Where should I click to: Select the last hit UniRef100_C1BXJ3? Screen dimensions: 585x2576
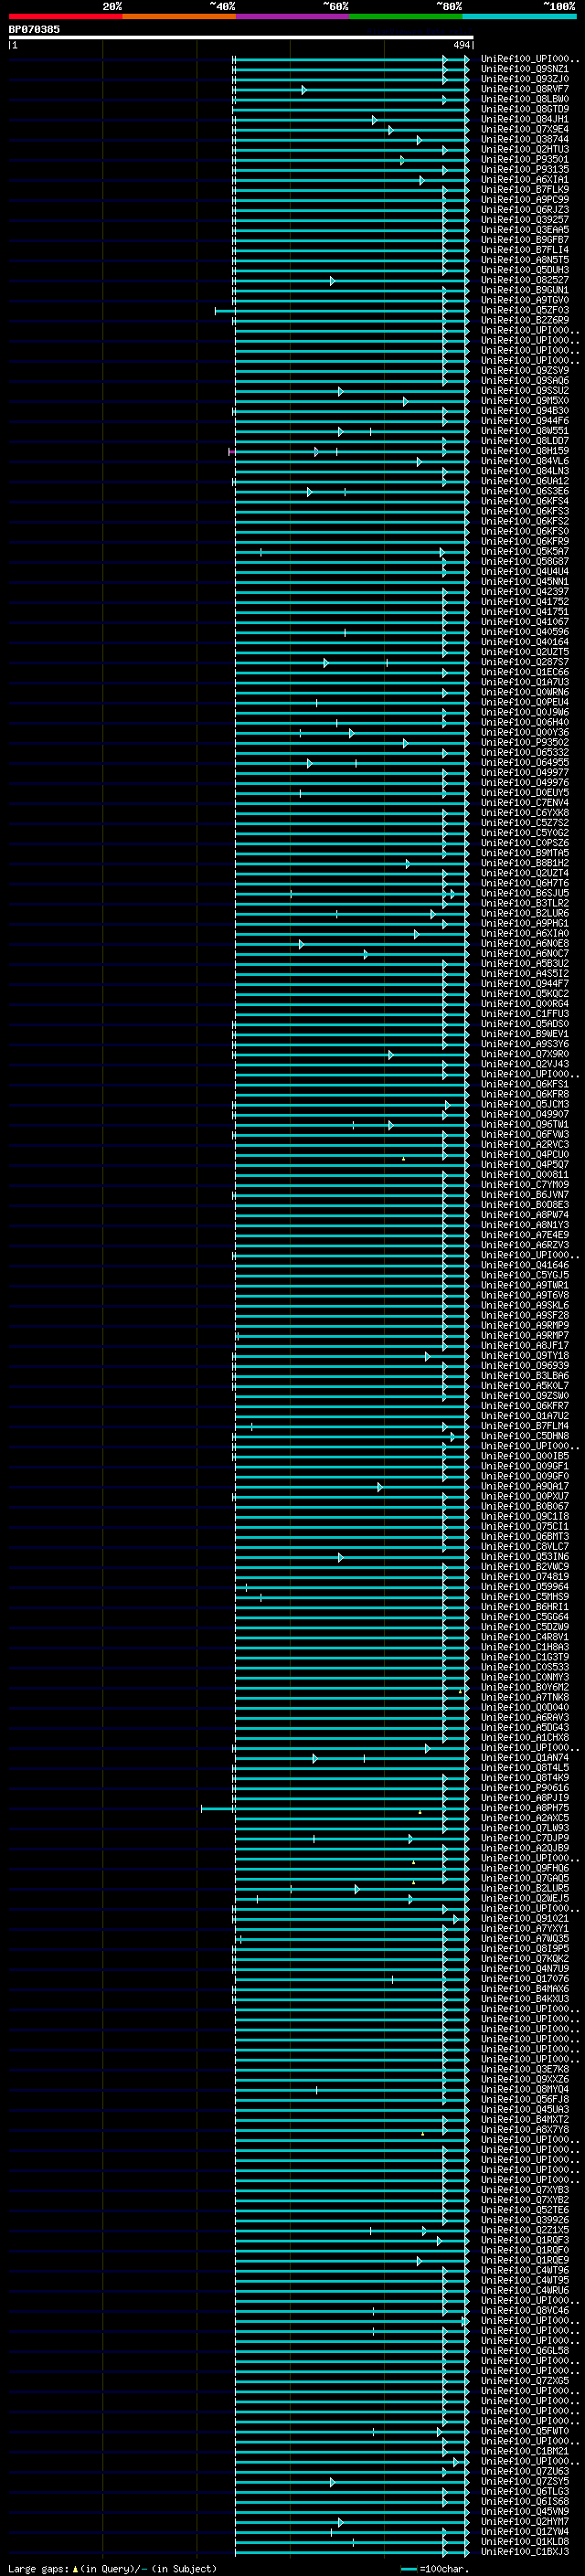coord(525,2551)
